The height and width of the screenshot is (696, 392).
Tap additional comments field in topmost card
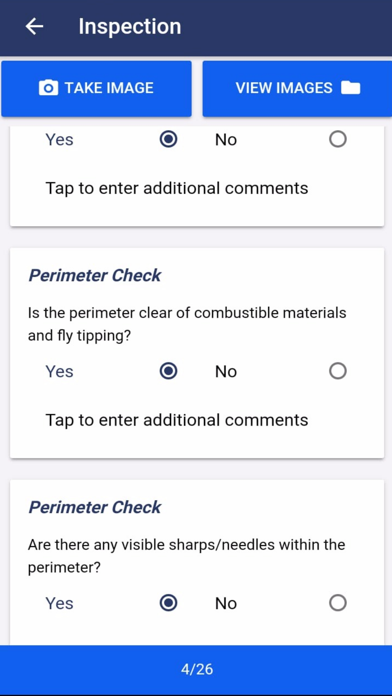point(177,188)
